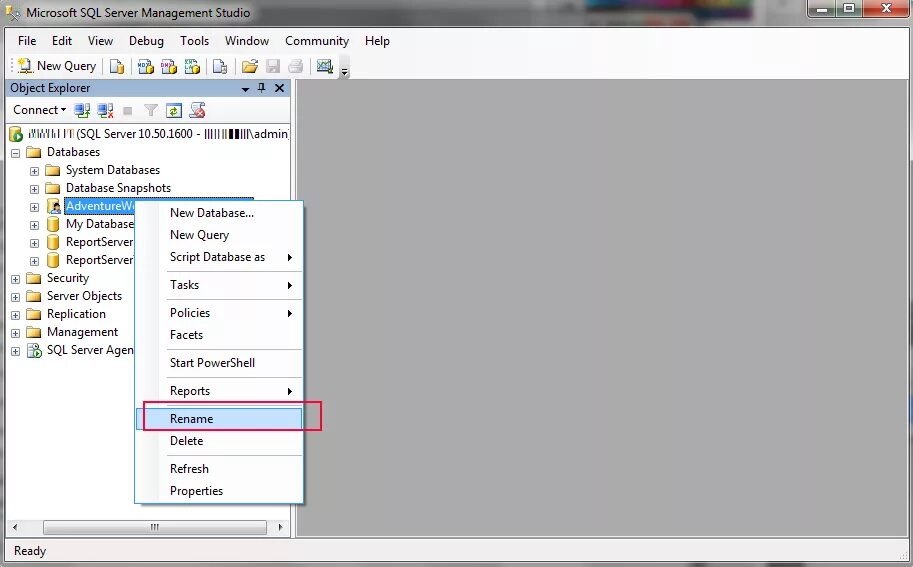Click the Connect Object Explorer icon
The image size is (913, 567).
pos(82,110)
